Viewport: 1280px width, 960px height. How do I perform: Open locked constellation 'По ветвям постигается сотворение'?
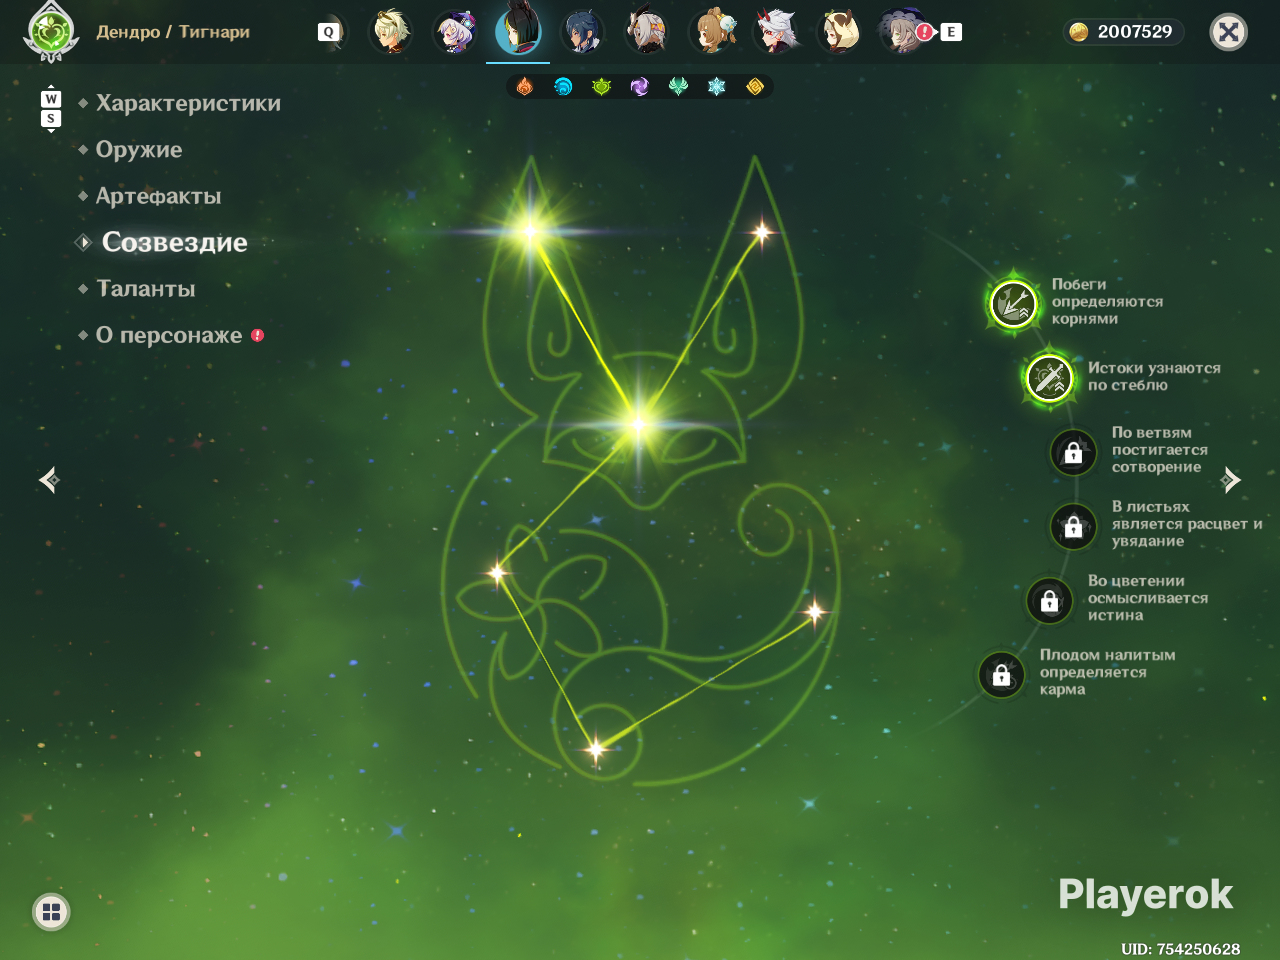1073,452
